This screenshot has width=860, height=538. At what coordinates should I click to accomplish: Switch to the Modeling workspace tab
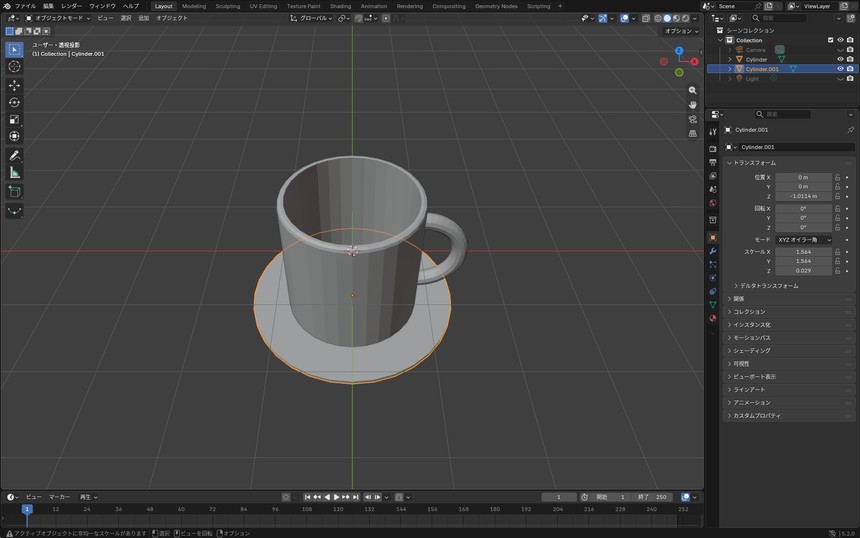[x=194, y=6]
